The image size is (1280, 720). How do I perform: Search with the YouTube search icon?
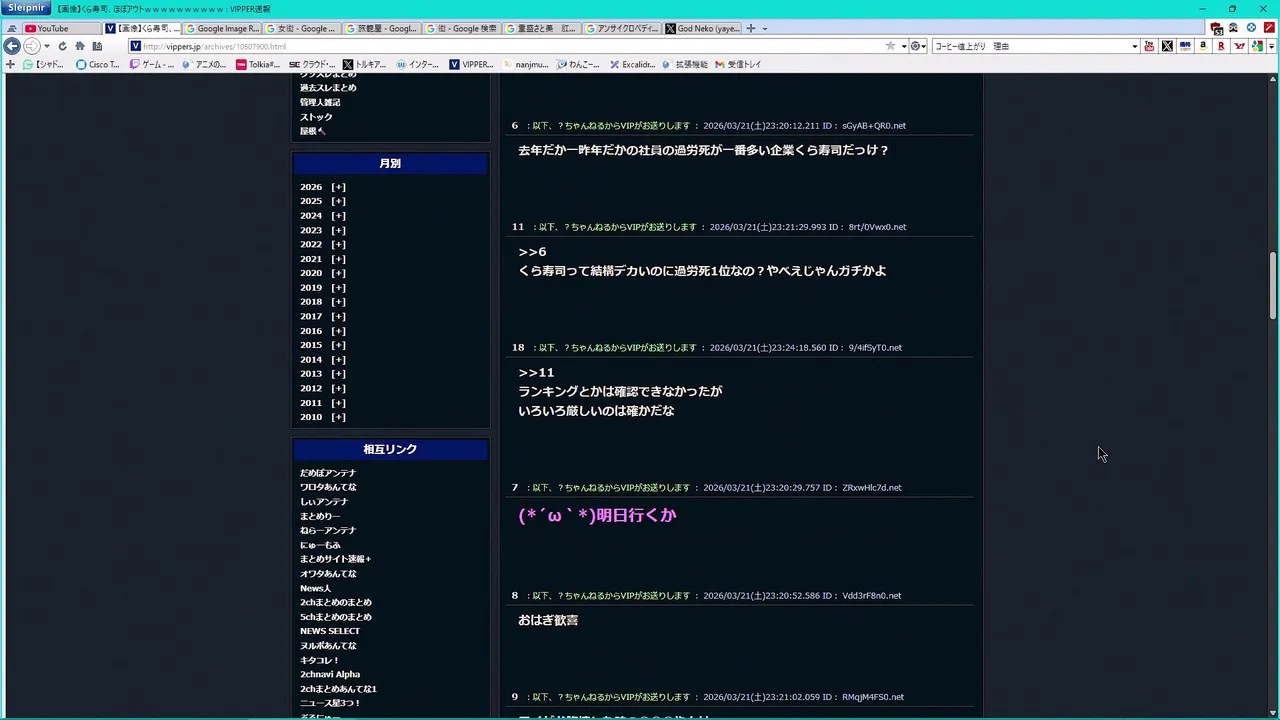(x=1149, y=46)
